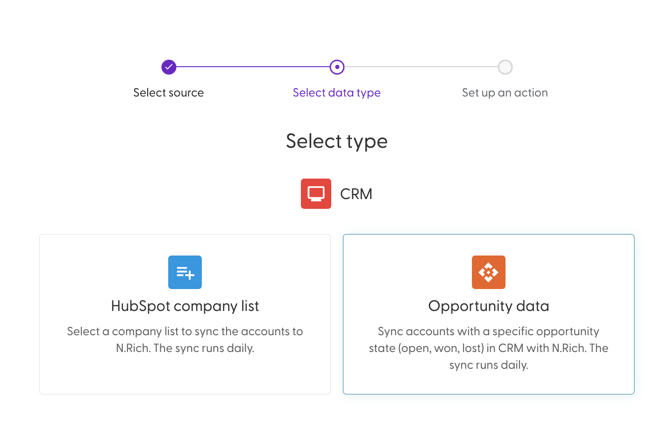Screen dimensions: 670x428
Task: Click the 'Opportunity data' title text
Action: (488, 306)
